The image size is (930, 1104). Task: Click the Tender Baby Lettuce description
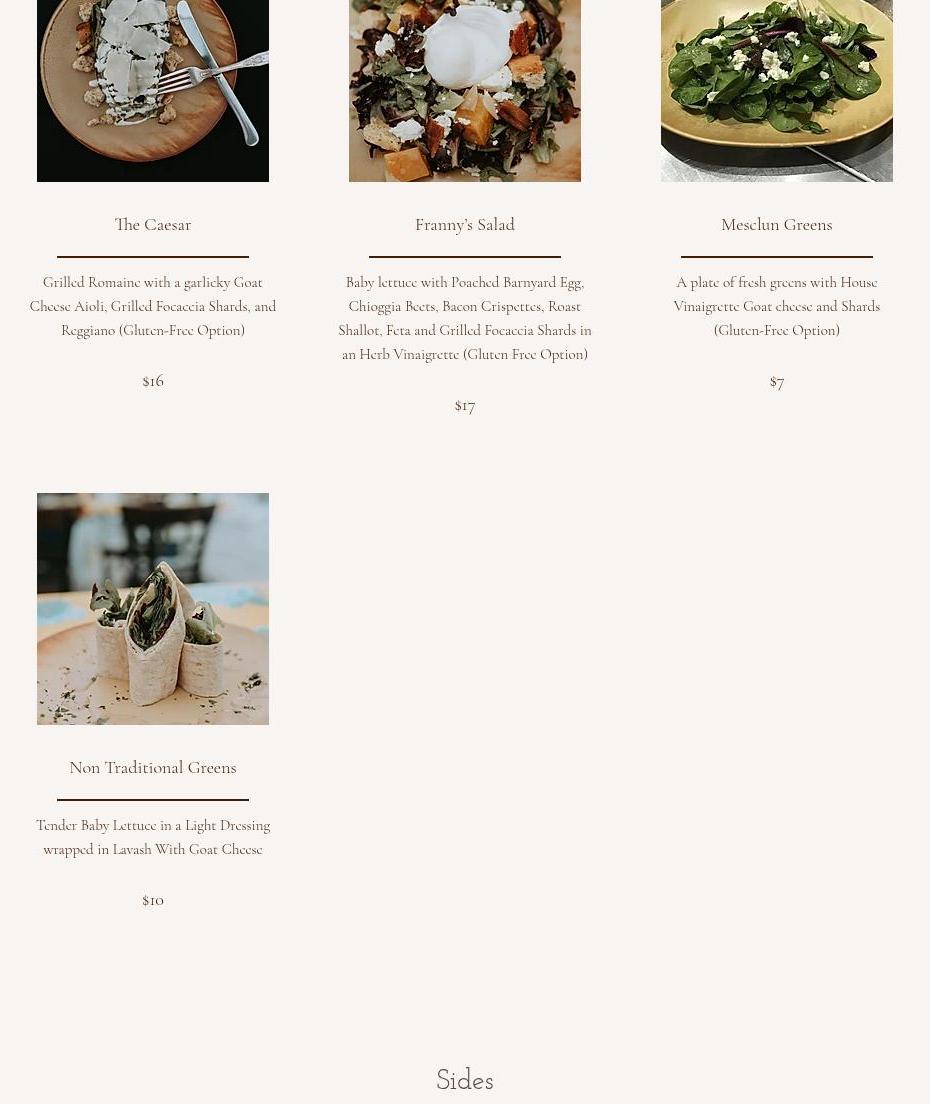point(153,837)
